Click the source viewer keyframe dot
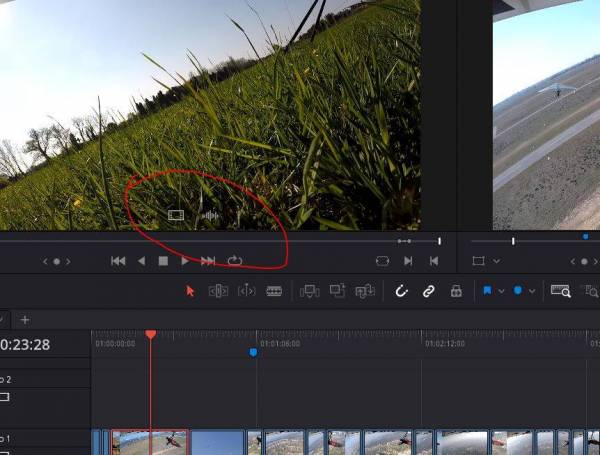This screenshot has width=600, height=455. point(57,262)
